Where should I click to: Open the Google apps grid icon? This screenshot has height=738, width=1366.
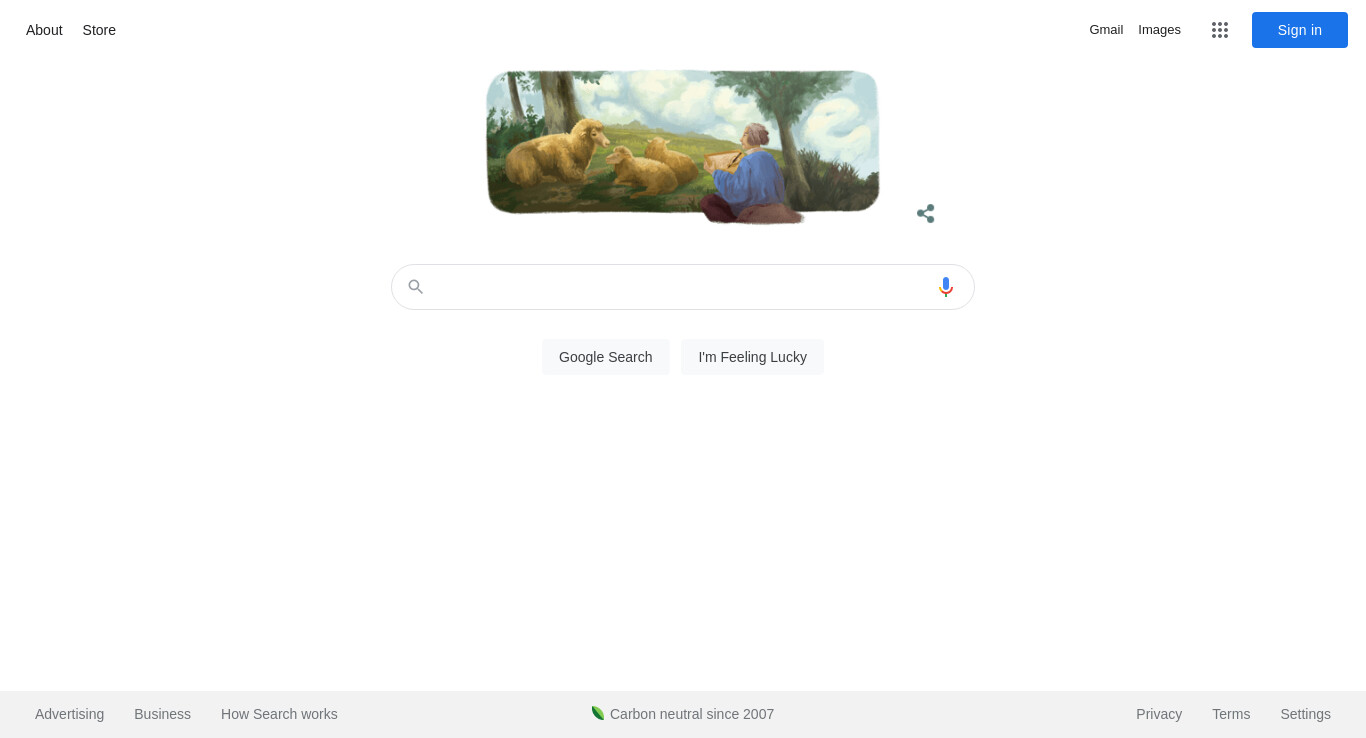pyautogui.click(x=1220, y=30)
